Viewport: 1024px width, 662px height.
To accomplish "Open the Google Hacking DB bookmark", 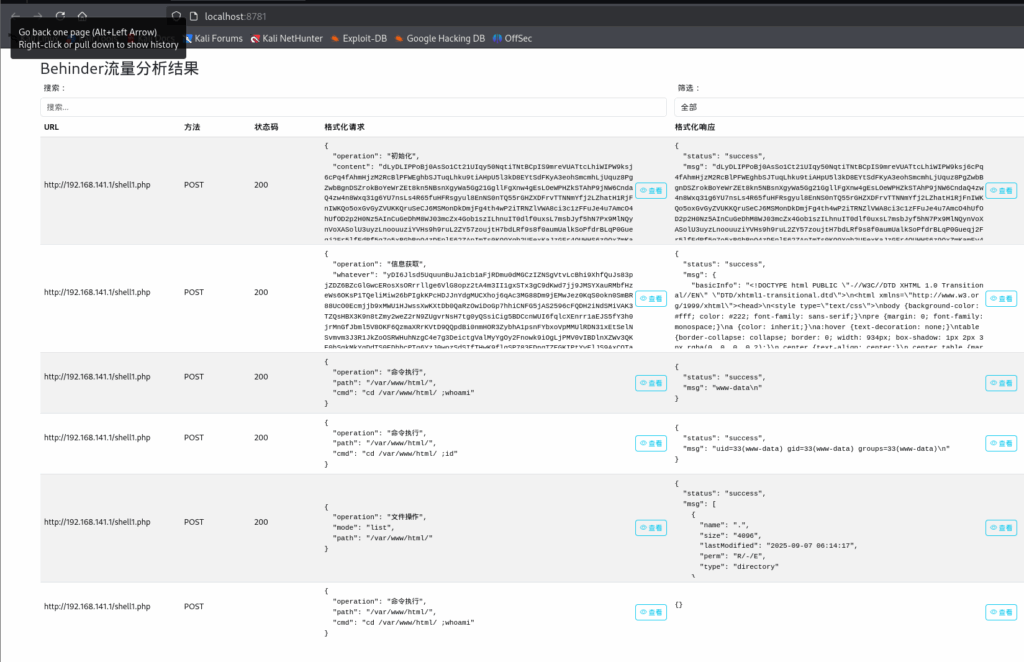I will click(440, 39).
